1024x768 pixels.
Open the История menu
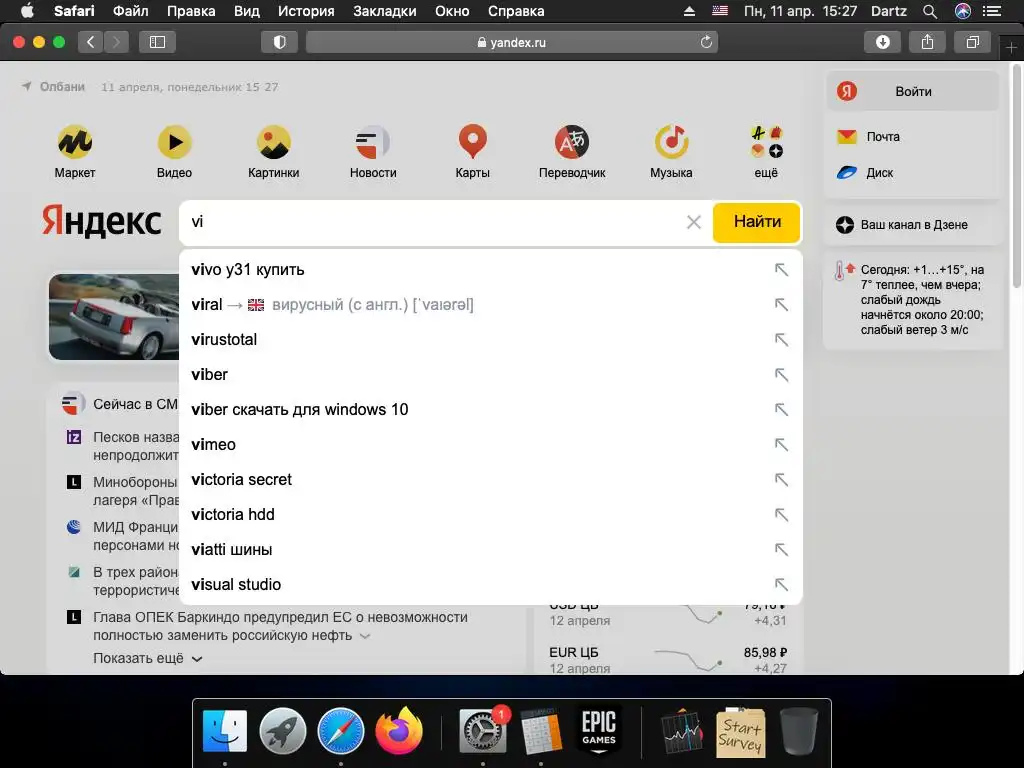tap(306, 11)
